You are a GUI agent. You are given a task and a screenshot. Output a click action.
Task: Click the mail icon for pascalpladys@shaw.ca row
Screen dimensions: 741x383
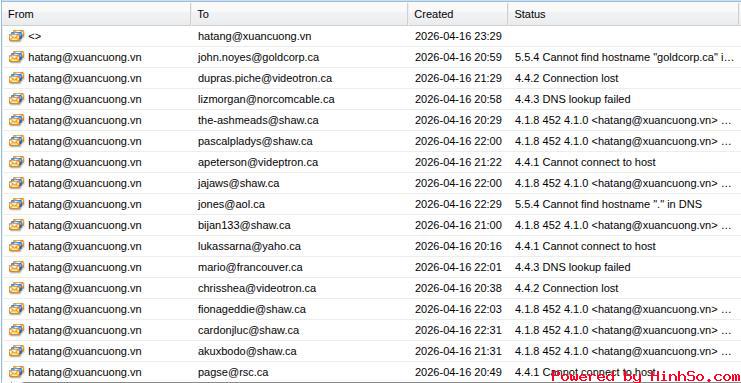(16, 141)
